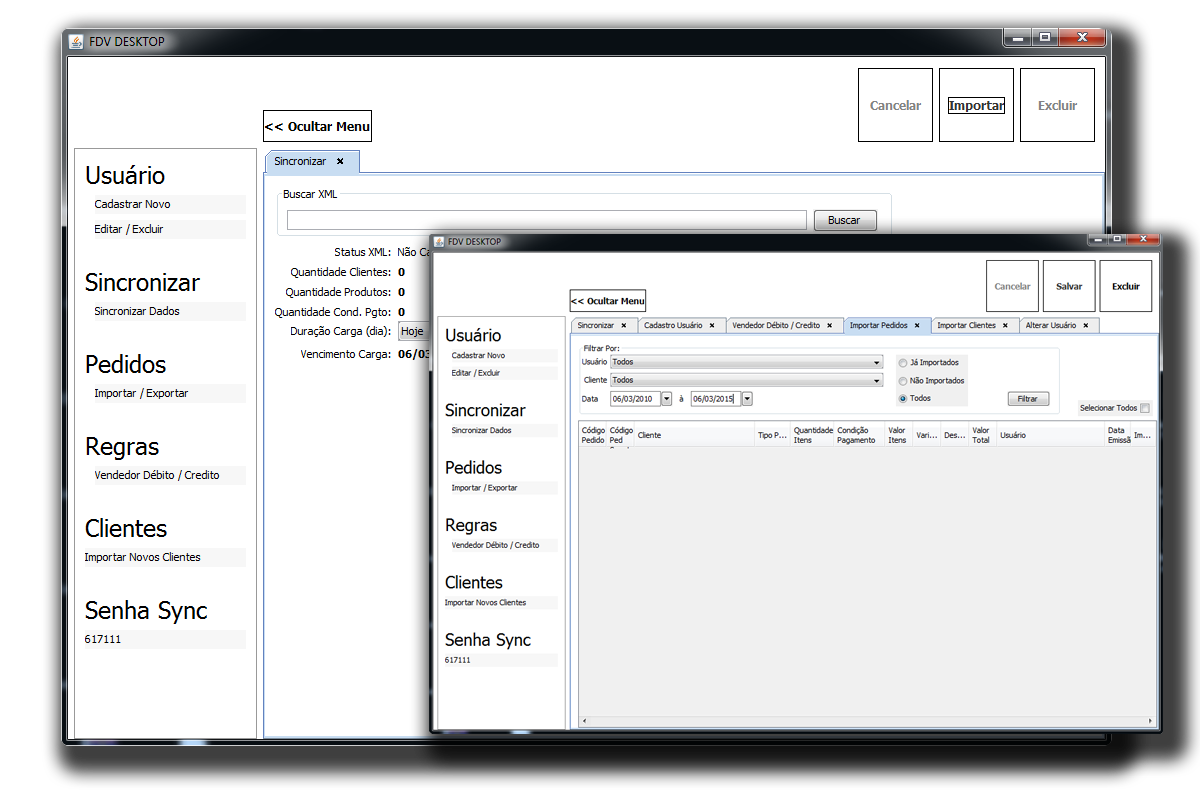Close the Importar Pedidos tab
This screenshot has width=1200, height=800.
tap(917, 326)
